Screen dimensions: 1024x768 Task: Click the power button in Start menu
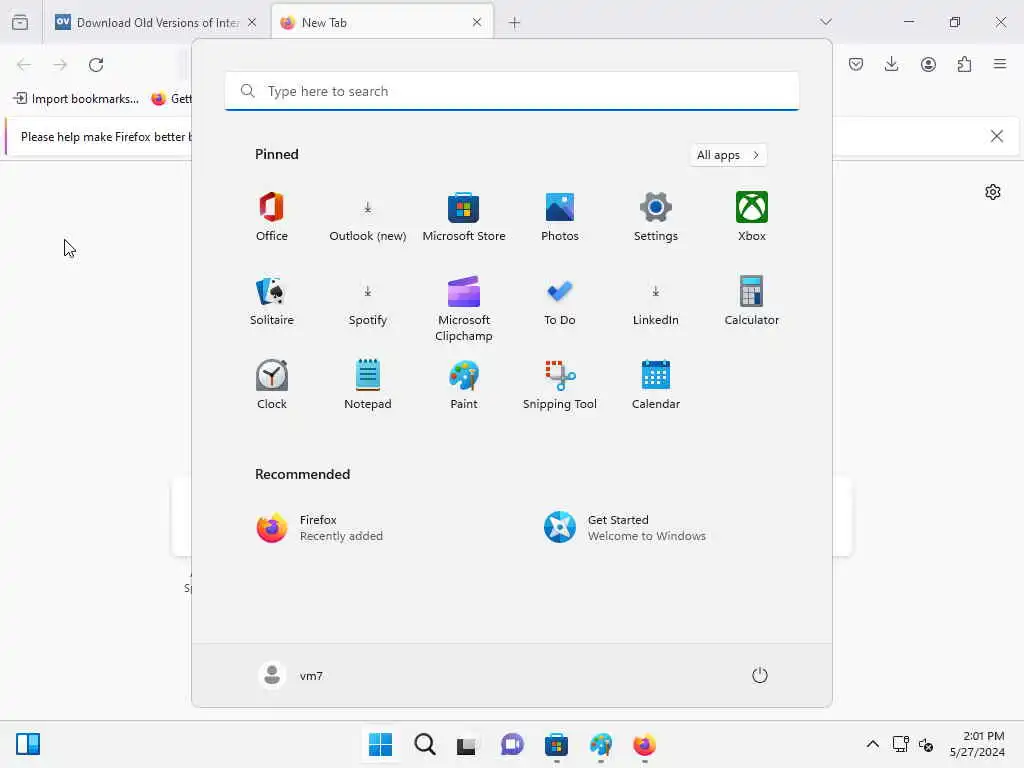(760, 675)
